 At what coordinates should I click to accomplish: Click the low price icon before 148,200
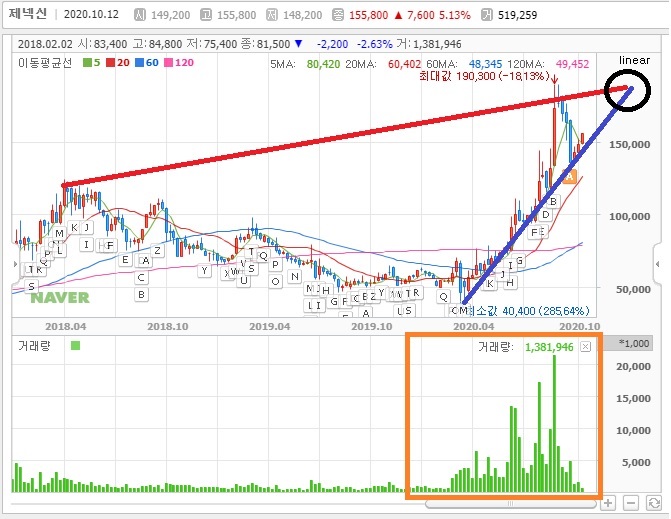pyautogui.click(x=272, y=15)
